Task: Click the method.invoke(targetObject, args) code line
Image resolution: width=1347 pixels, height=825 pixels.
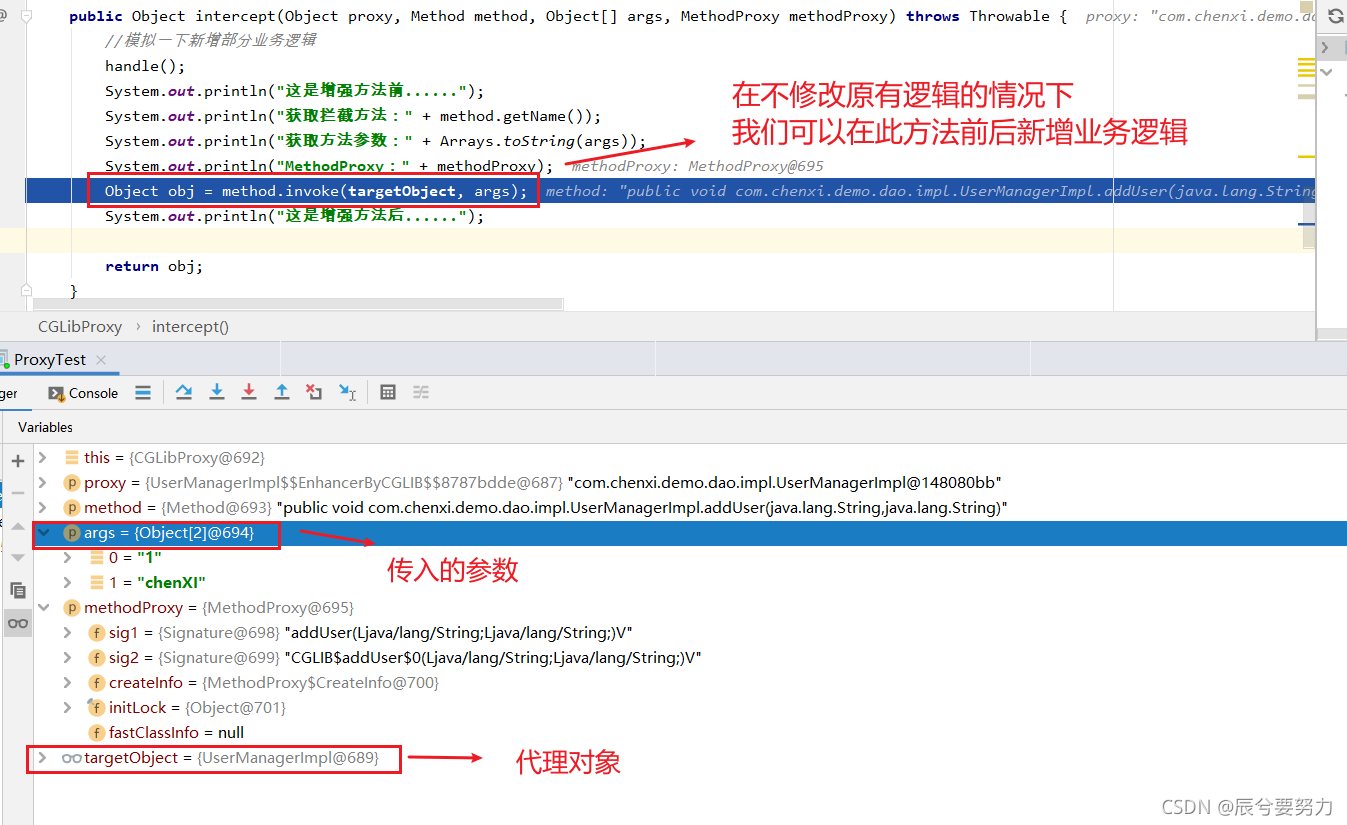Action: (315, 191)
